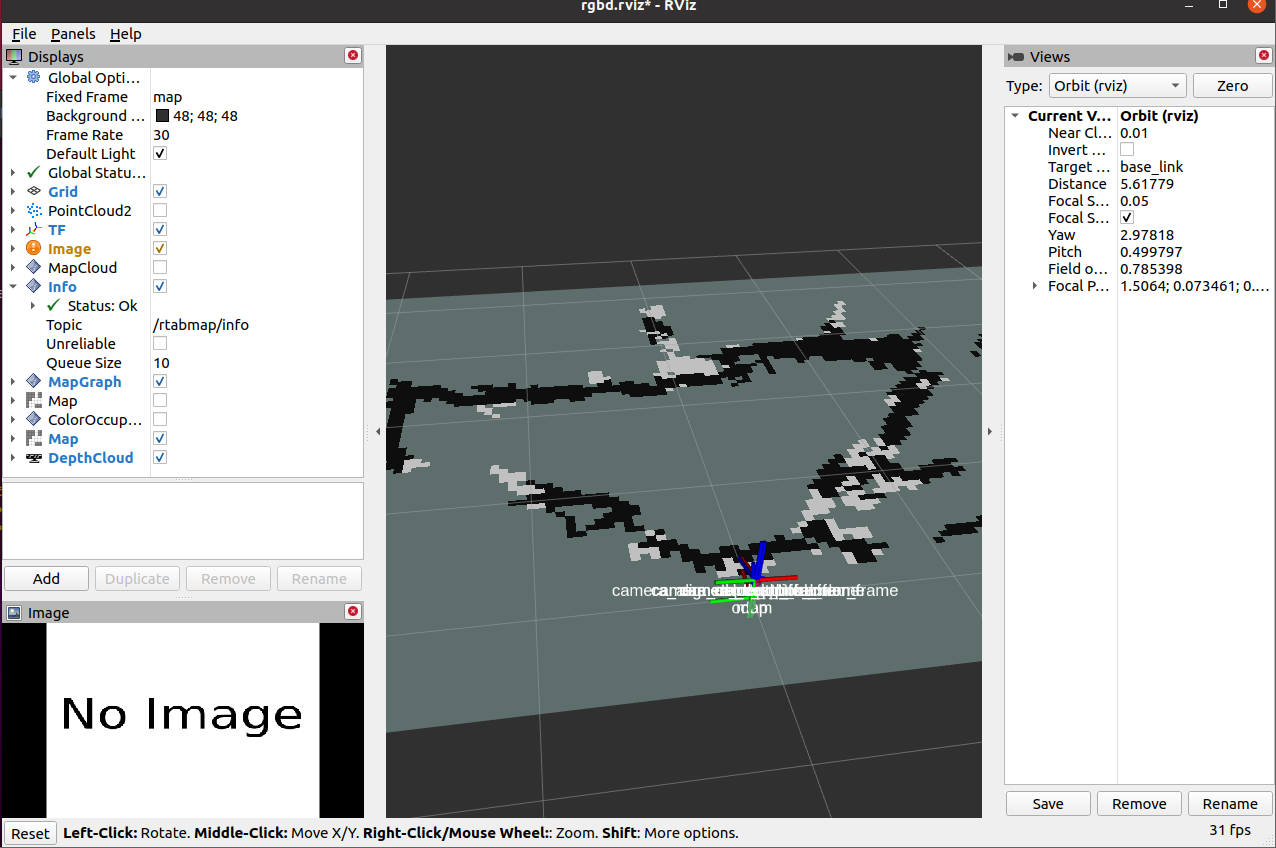This screenshot has width=1276, height=848.
Task: Click the Add button in Displays
Action: click(x=45, y=578)
